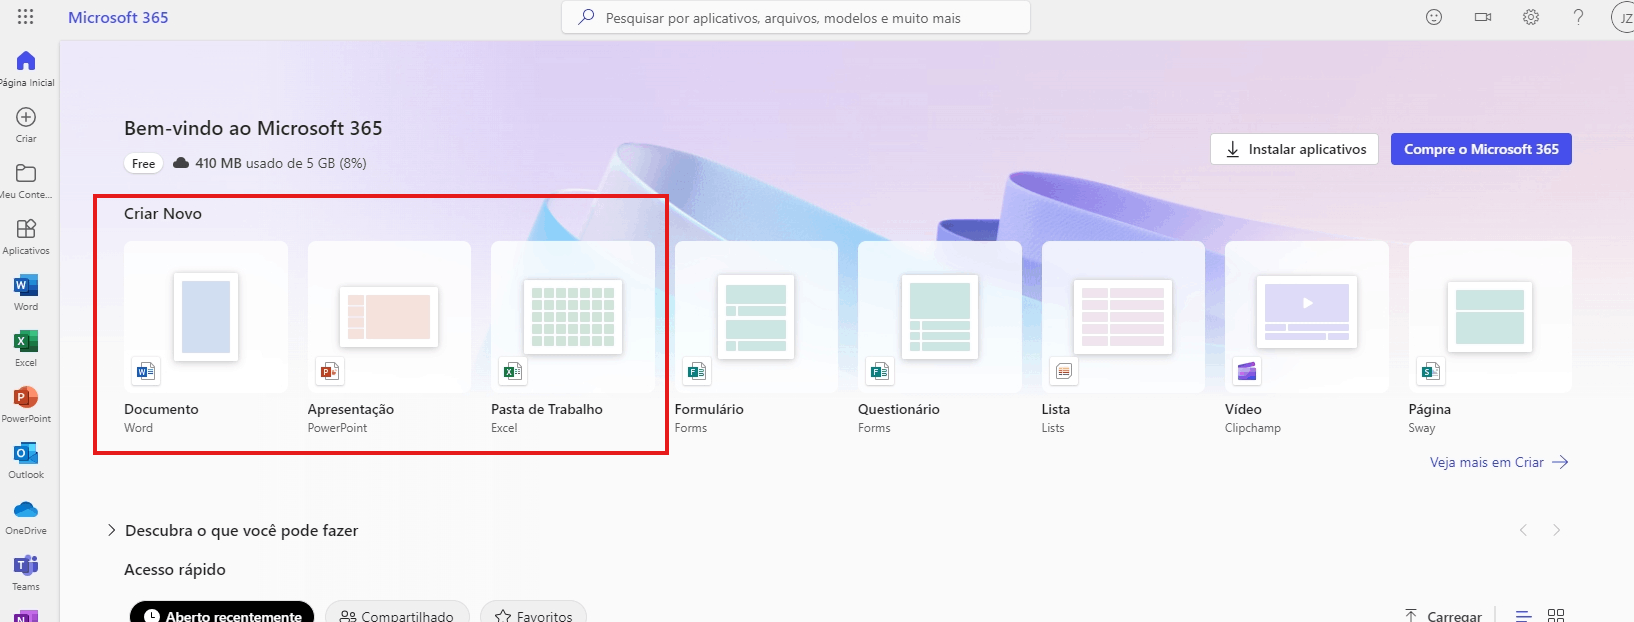Open Meu Conteúdo folder icon
The image size is (1634, 622).
tap(26, 173)
